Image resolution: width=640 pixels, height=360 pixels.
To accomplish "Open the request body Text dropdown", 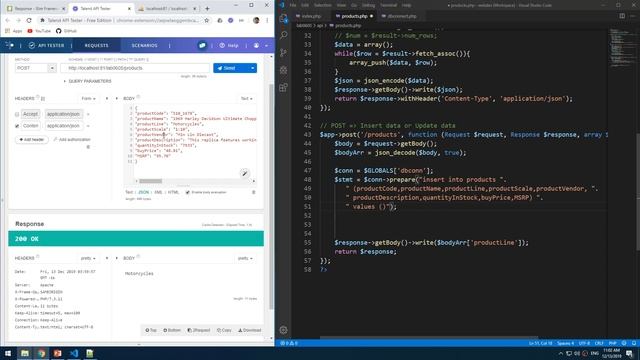I will tap(246, 98).
